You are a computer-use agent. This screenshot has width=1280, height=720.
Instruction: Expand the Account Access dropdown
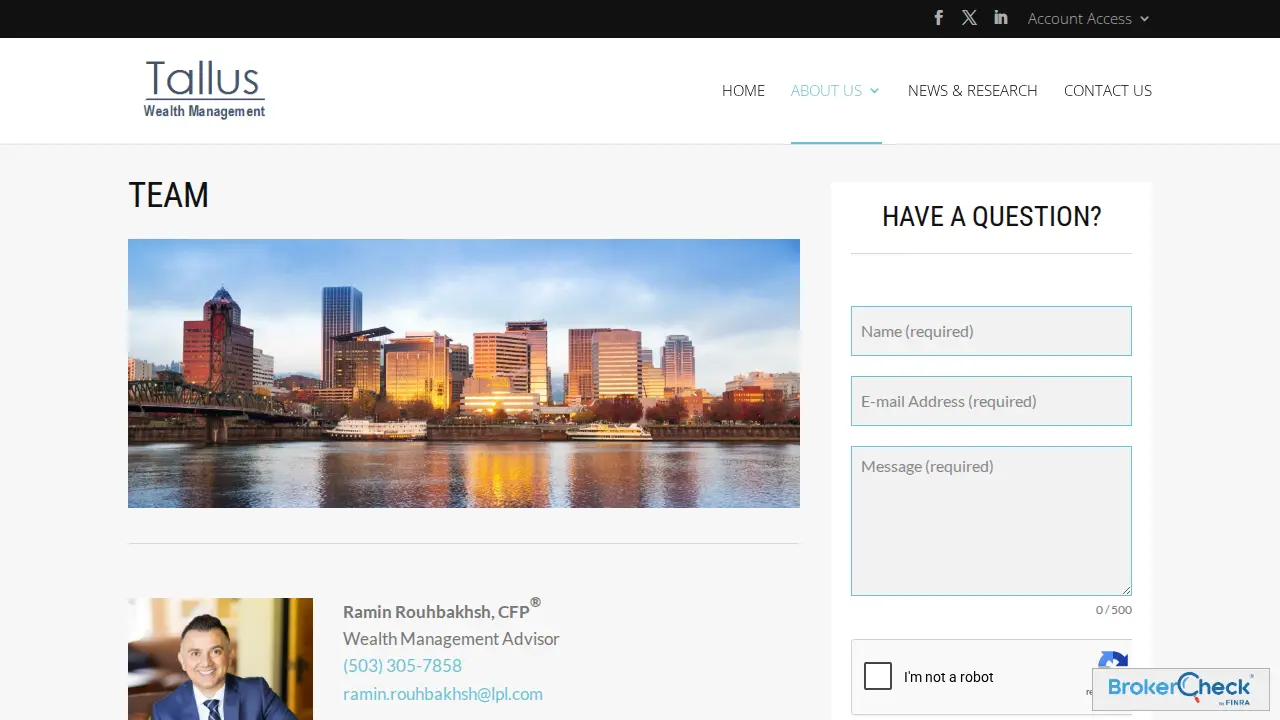[x=1089, y=18]
